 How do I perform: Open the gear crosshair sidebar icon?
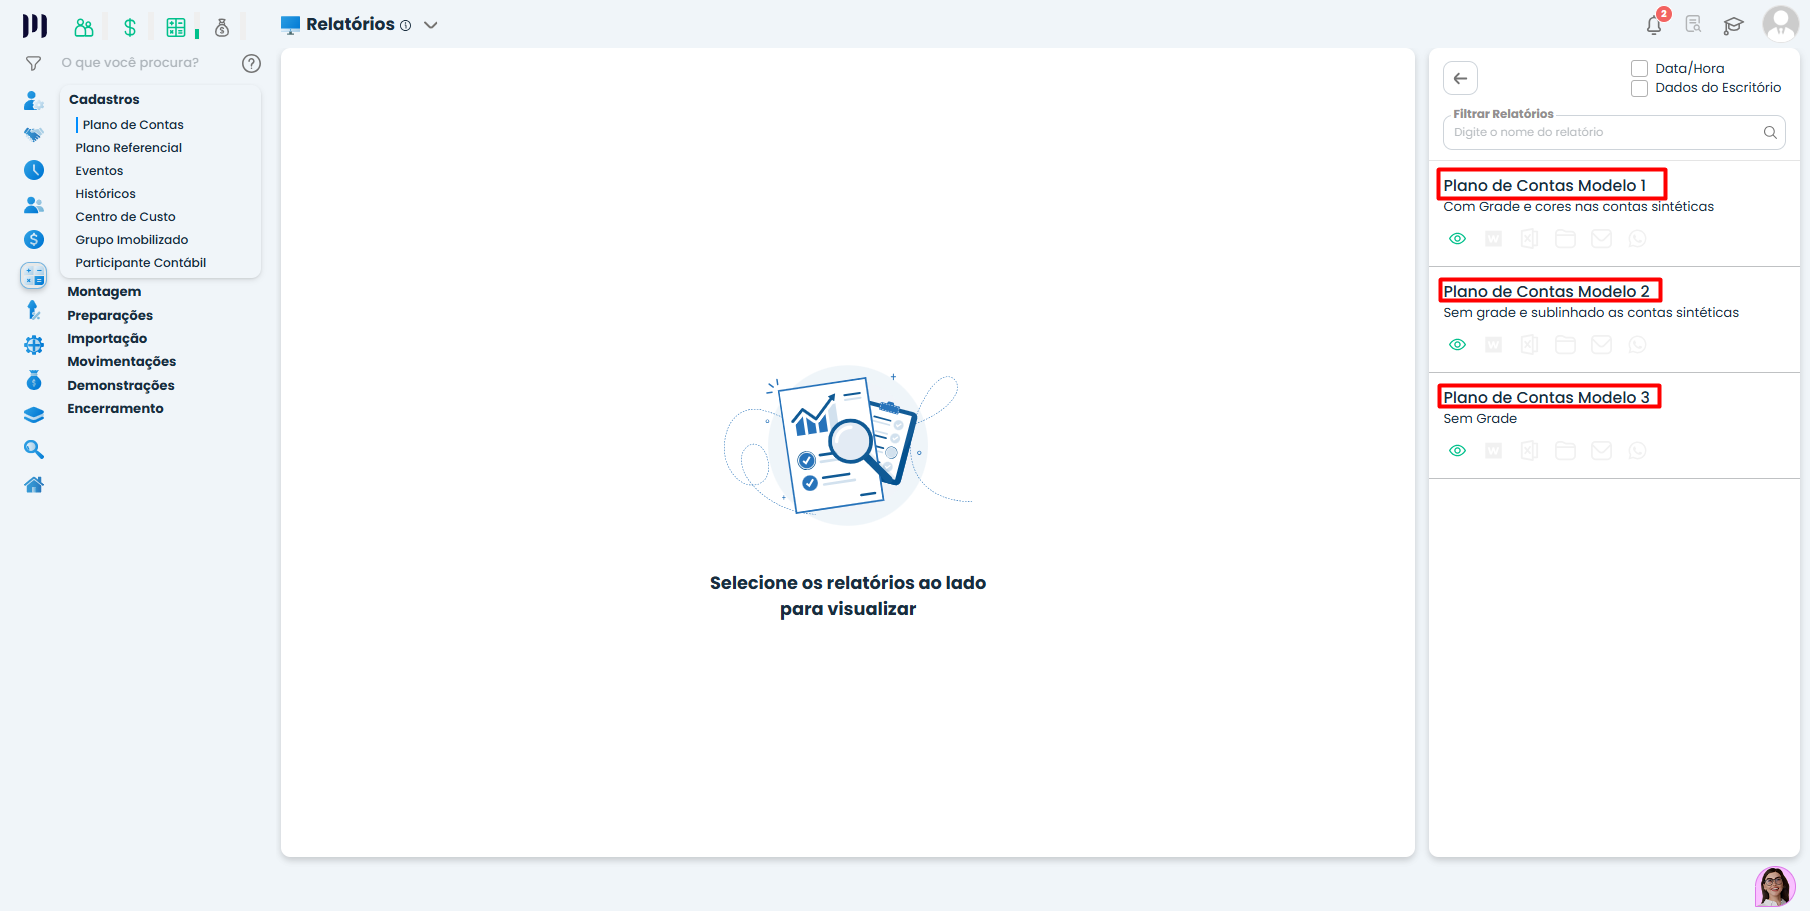[34, 345]
